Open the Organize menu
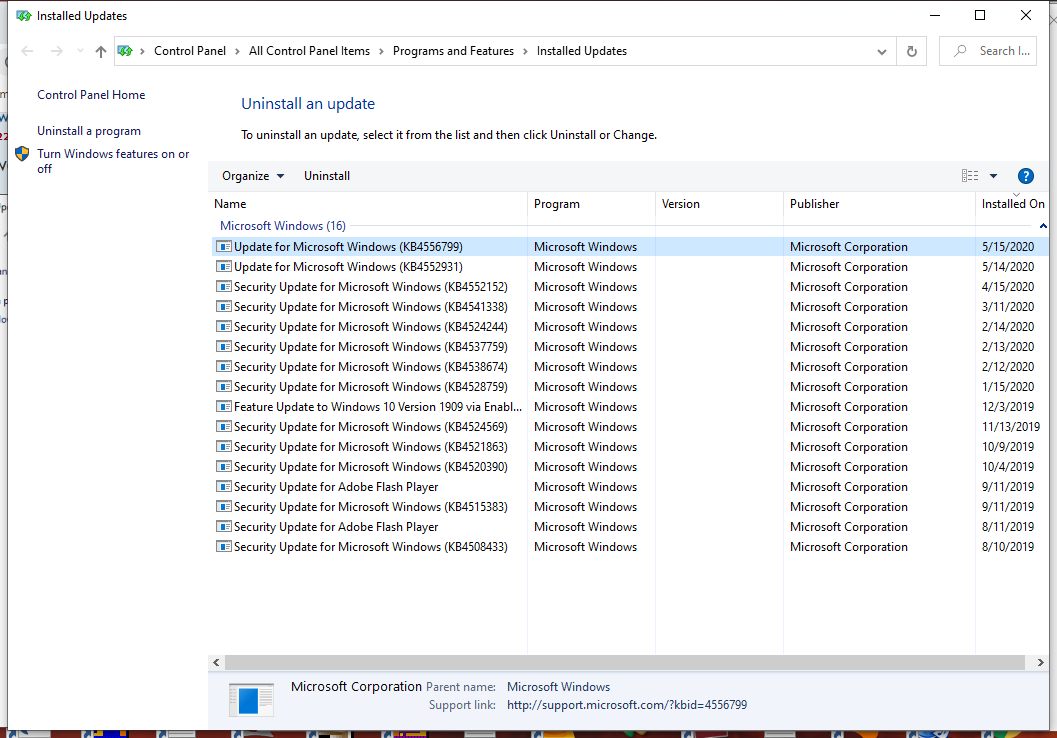Screen dimensions: 1057x738 point(253,176)
